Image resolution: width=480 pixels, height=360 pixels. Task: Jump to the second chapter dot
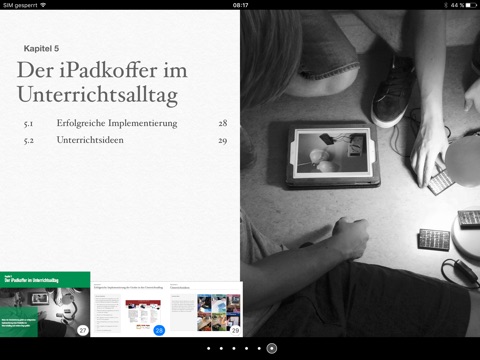tap(221, 348)
